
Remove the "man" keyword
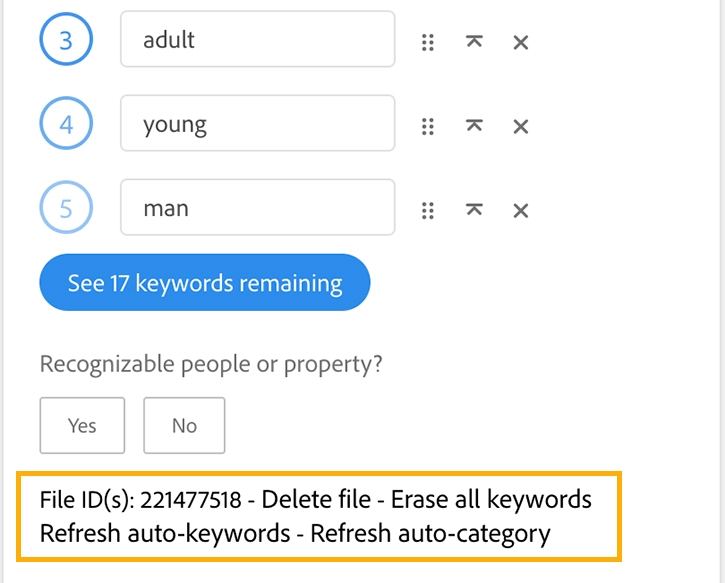click(x=521, y=211)
